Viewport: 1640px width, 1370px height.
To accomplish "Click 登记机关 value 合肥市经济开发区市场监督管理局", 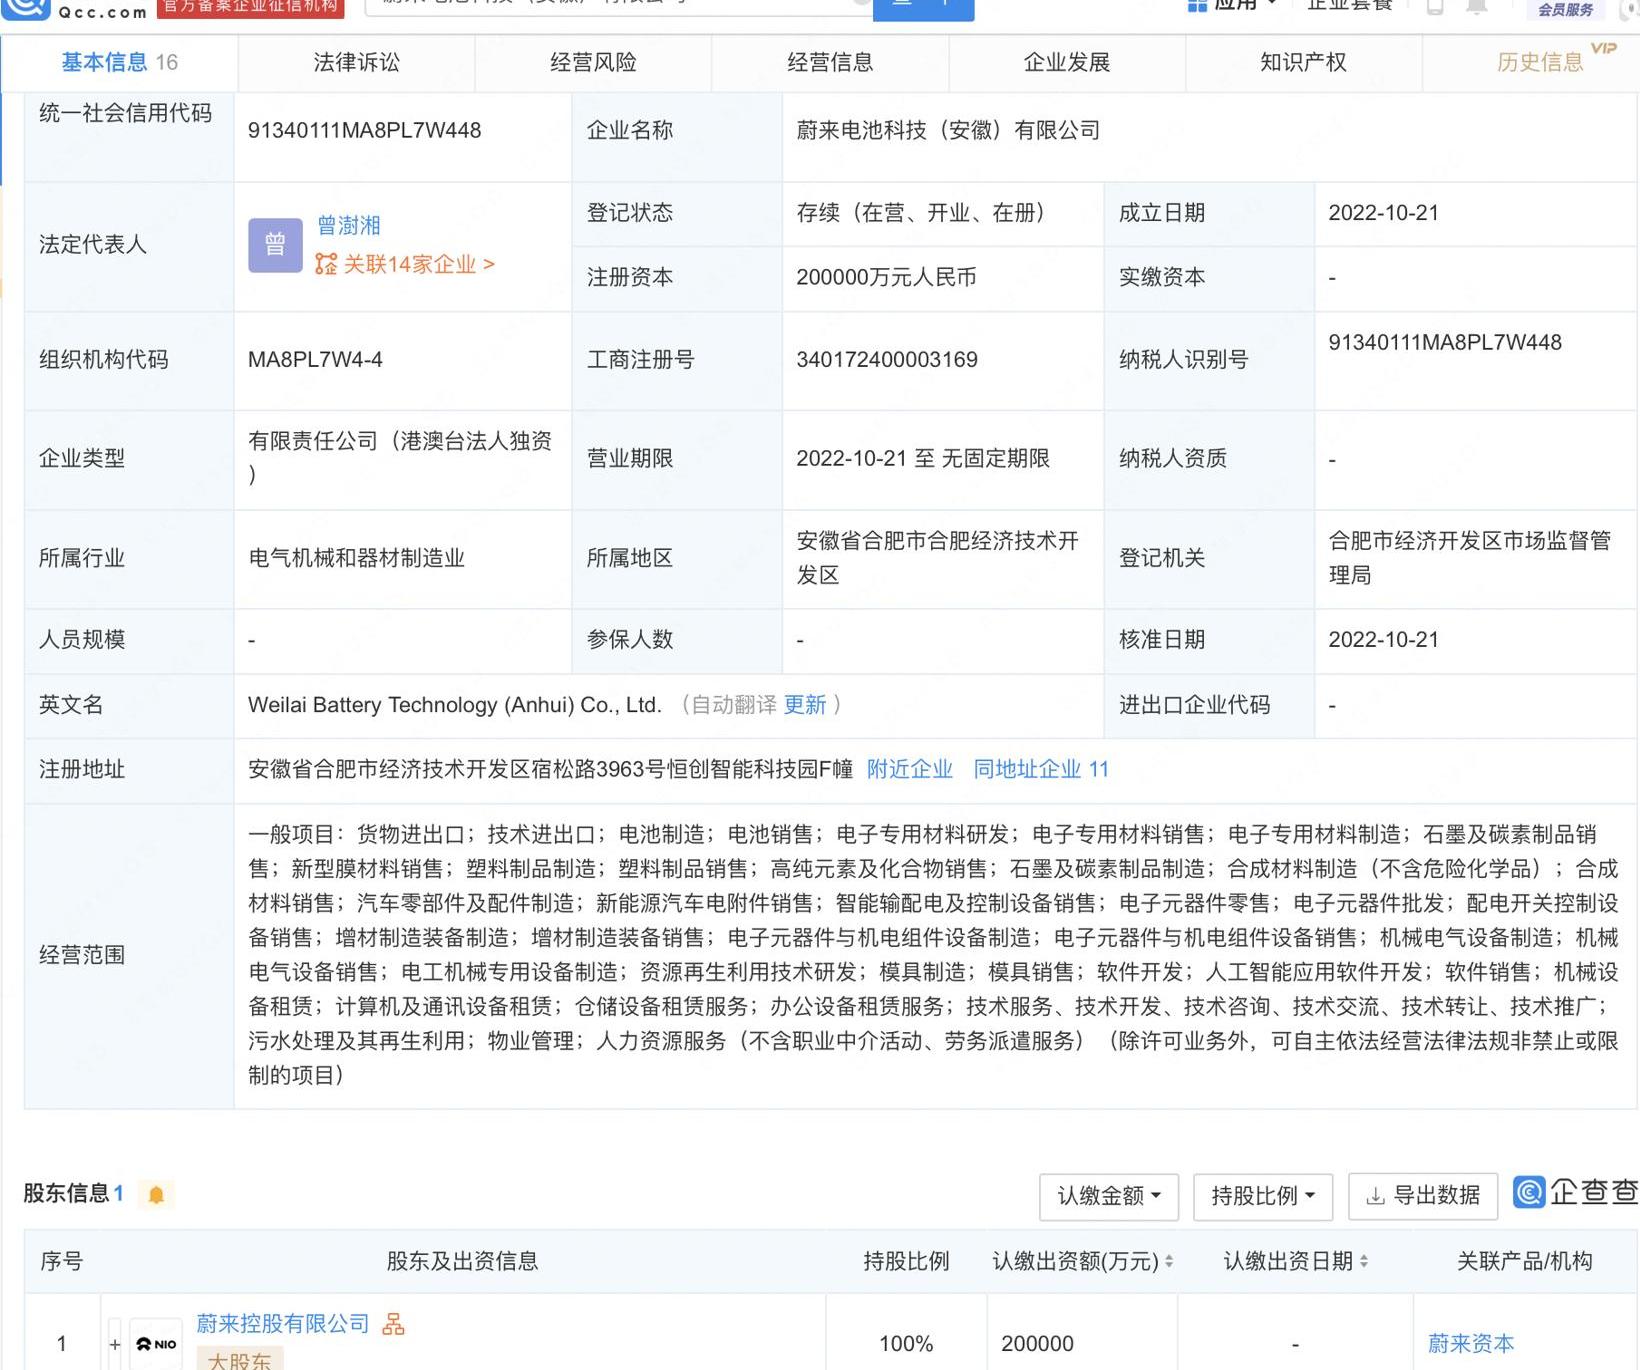I will [x=1470, y=558].
